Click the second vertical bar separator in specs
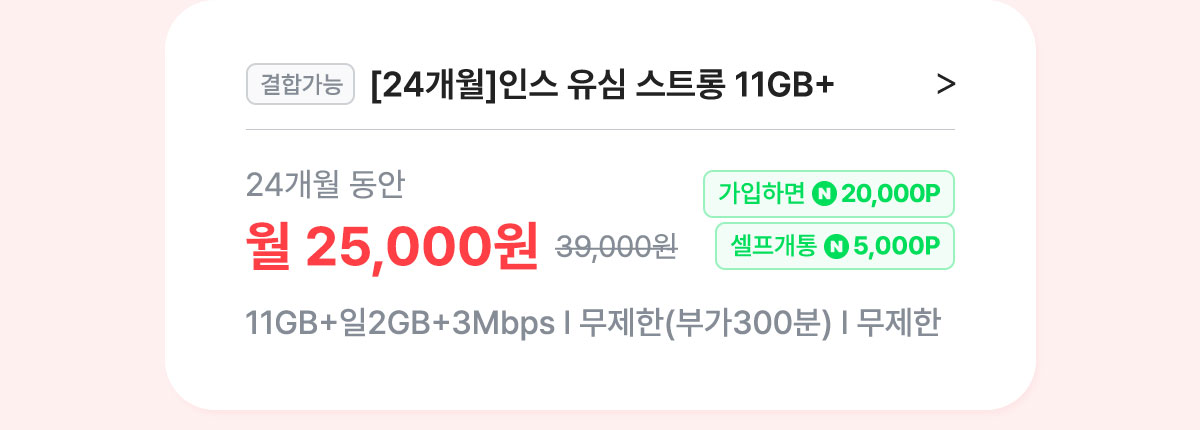The width and height of the screenshot is (1200, 430). tap(845, 325)
